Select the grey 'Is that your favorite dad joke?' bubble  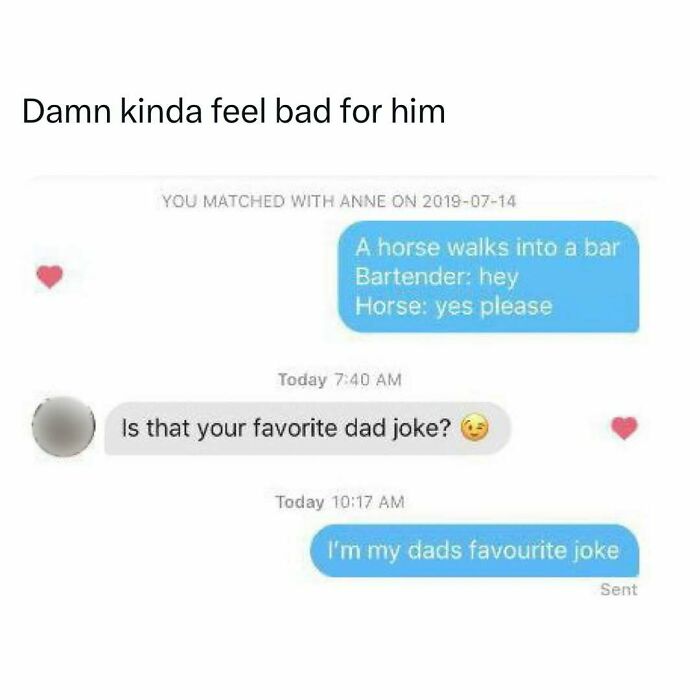tap(307, 429)
